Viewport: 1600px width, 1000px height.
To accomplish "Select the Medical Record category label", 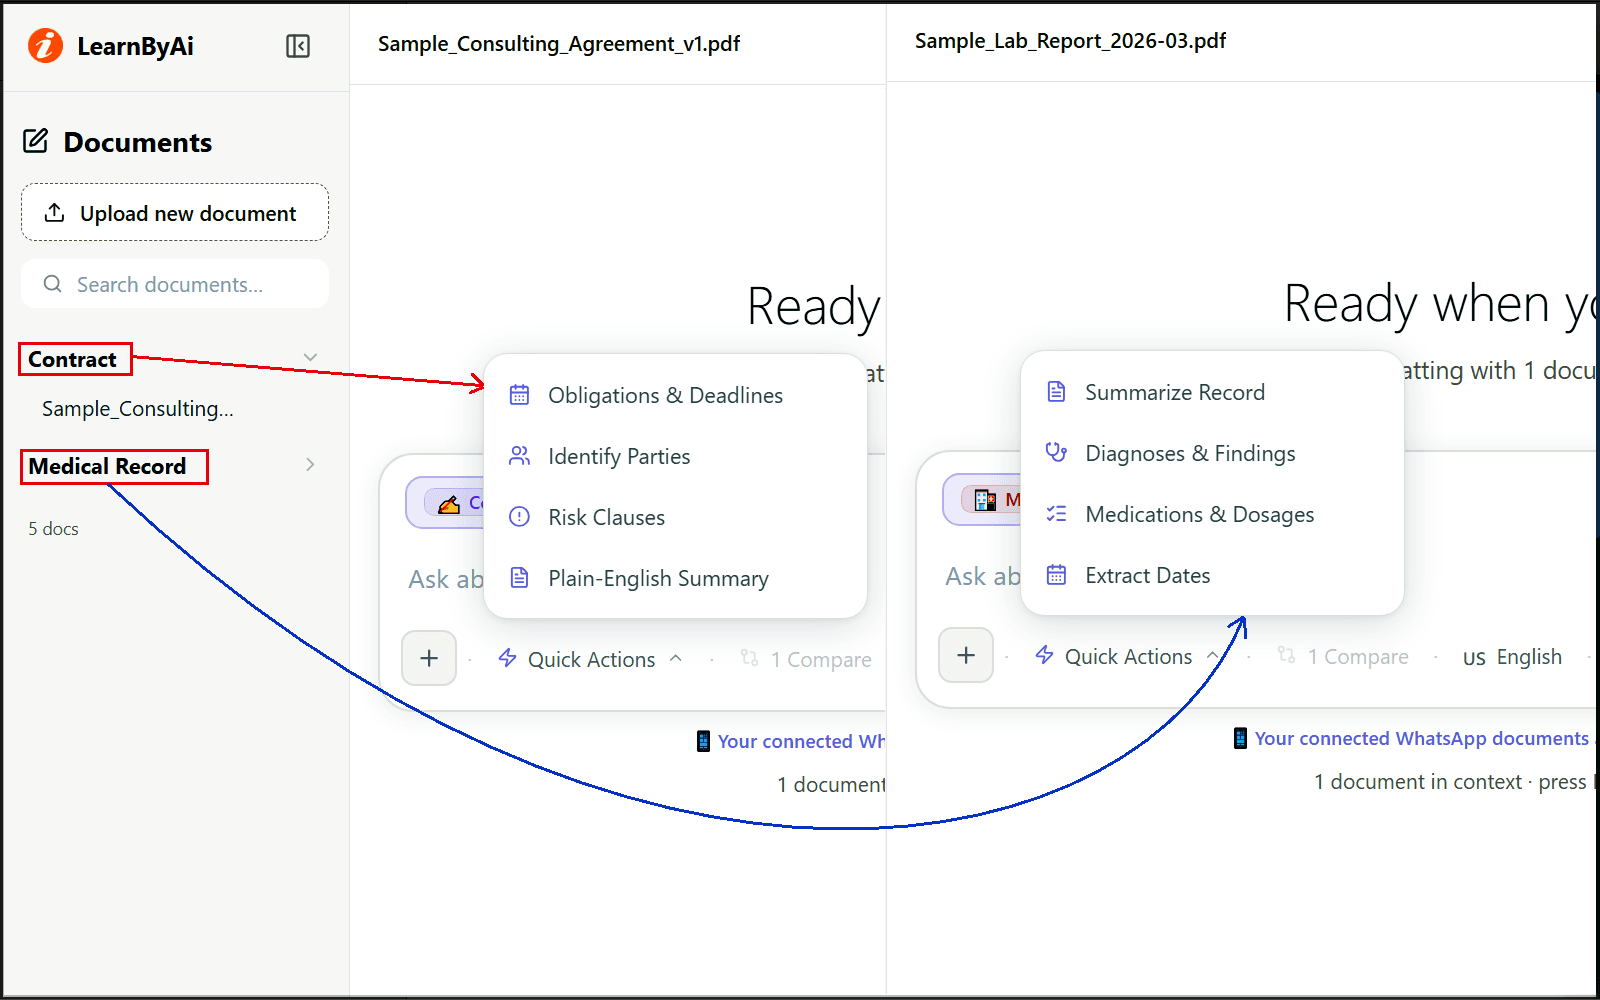I will click(107, 466).
